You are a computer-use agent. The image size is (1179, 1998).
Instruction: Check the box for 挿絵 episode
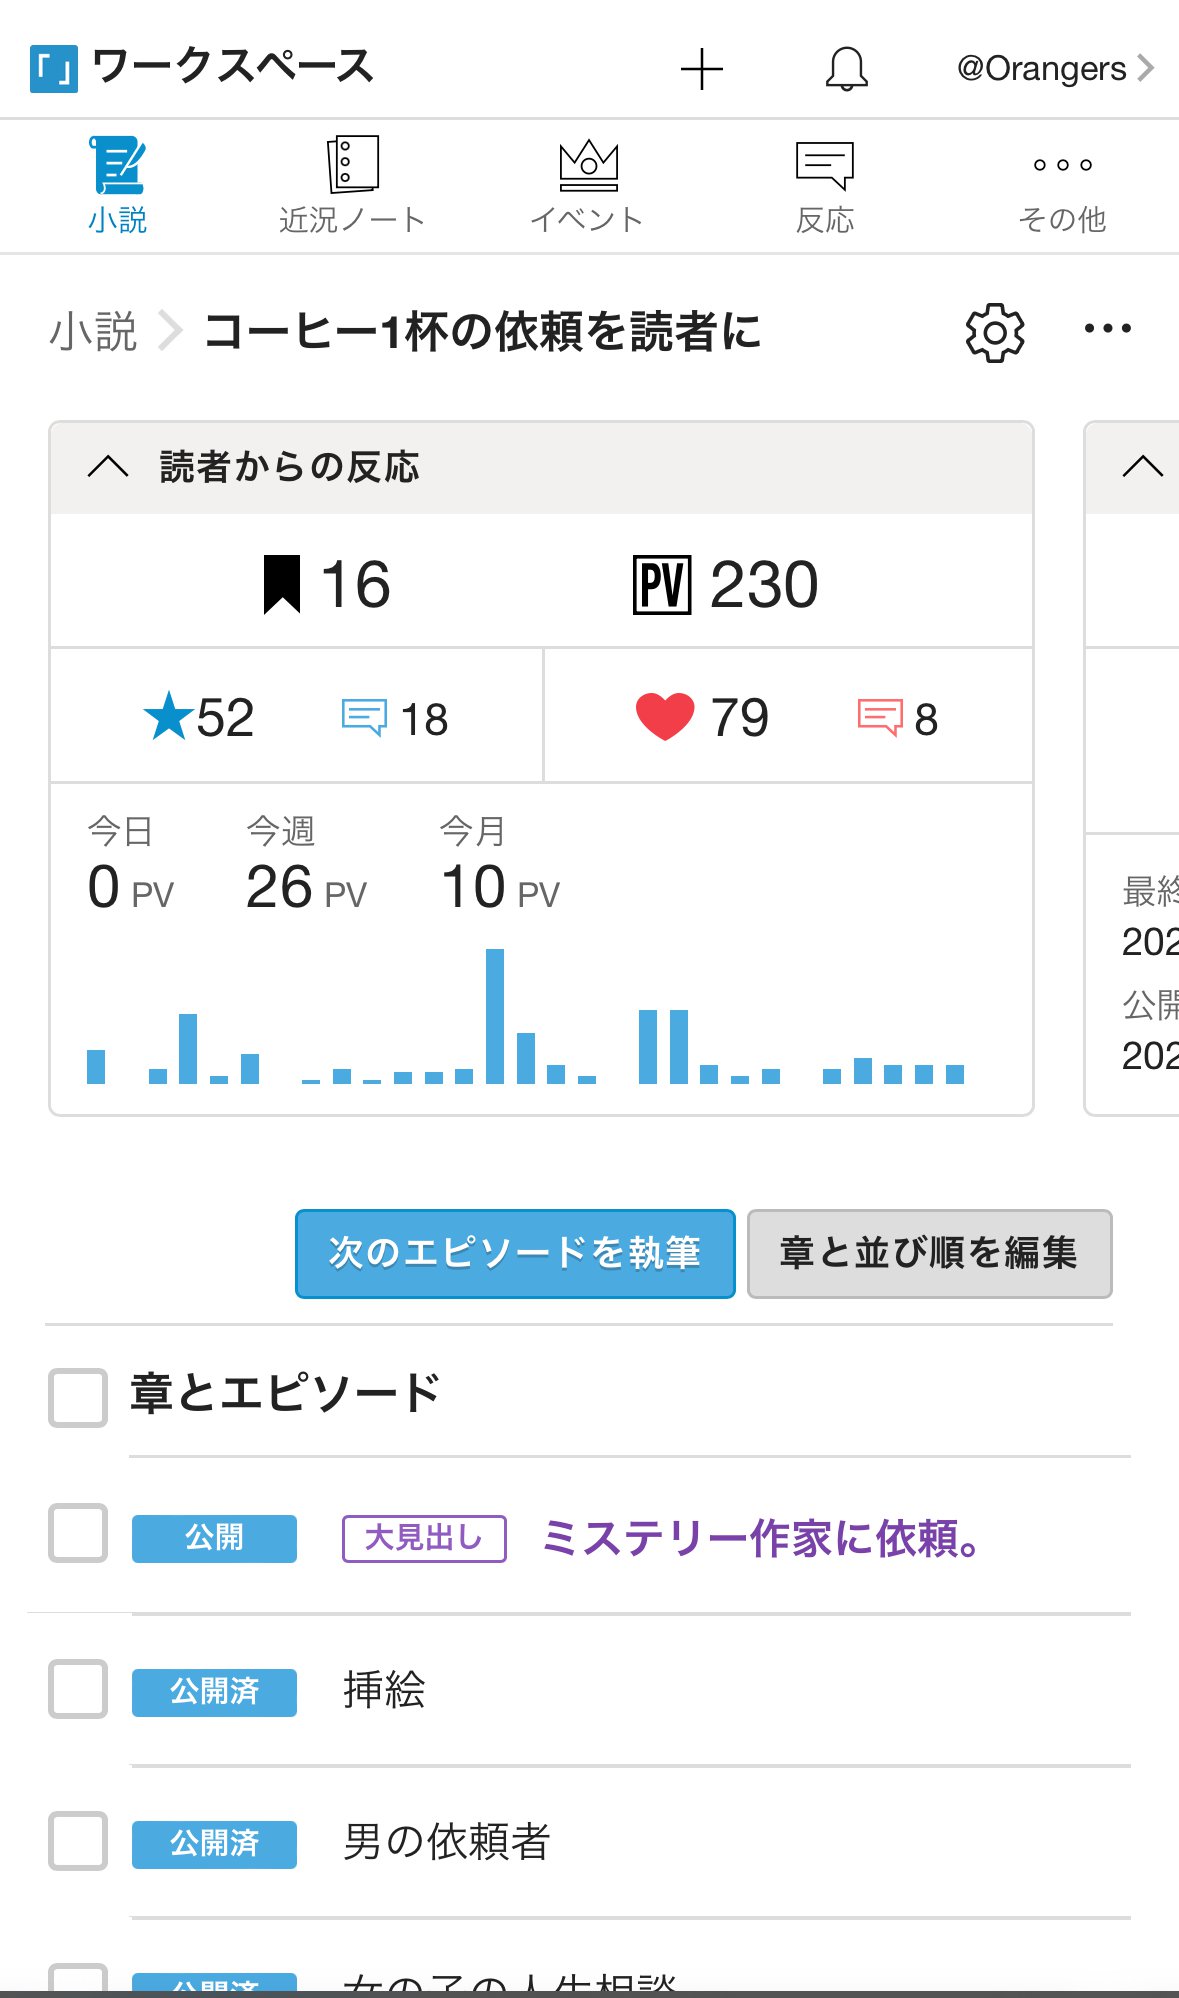coord(78,1689)
